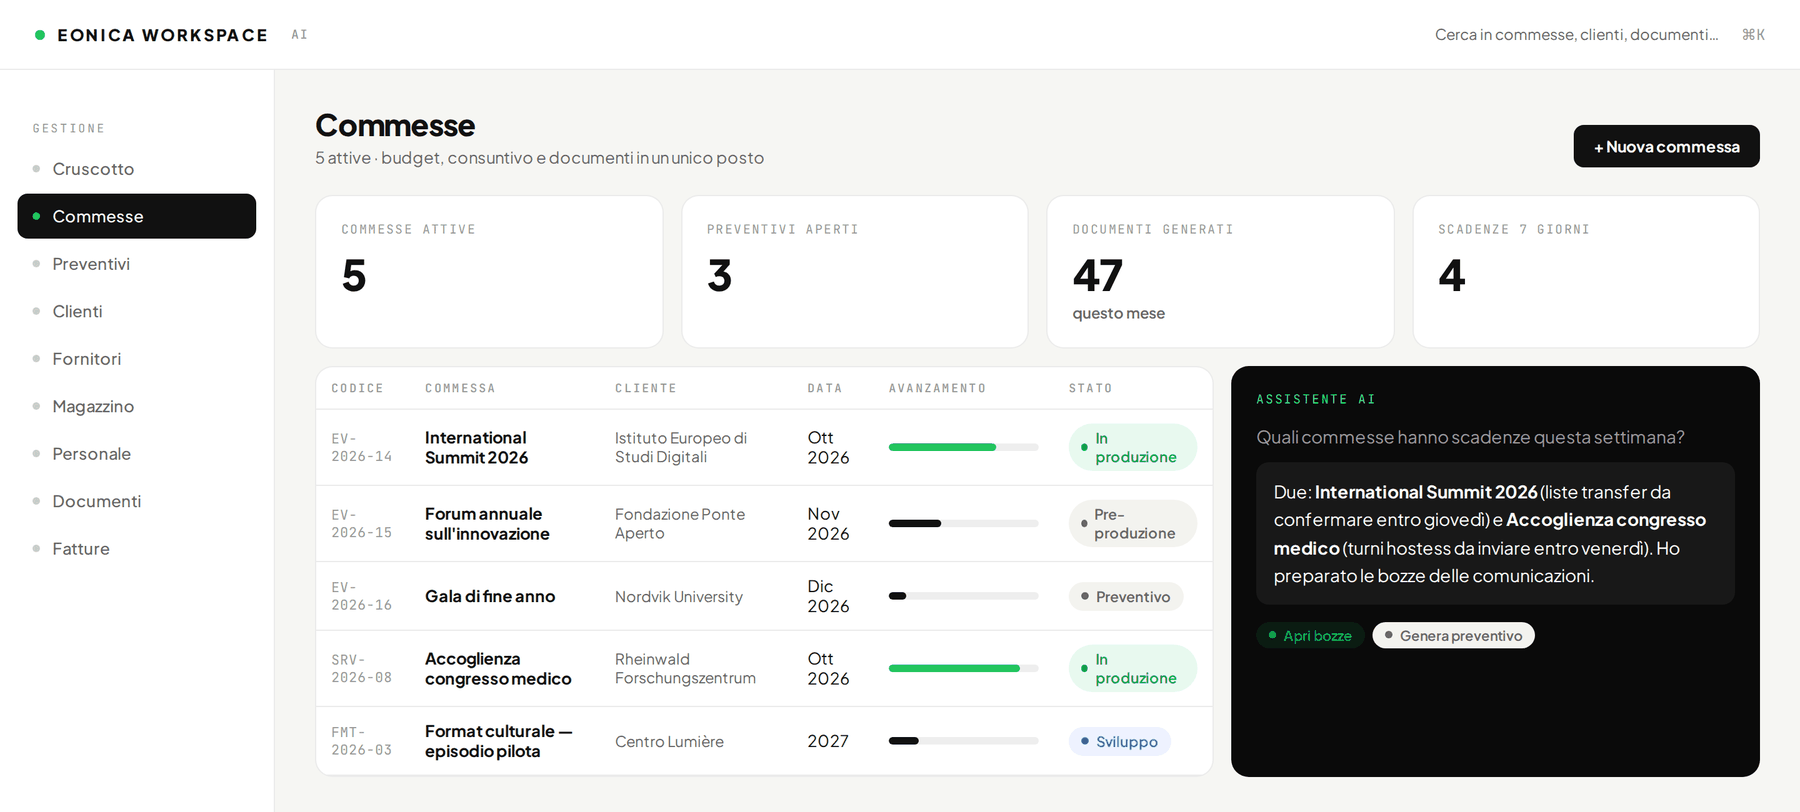Open the Commesse attive stat card

point(489,272)
